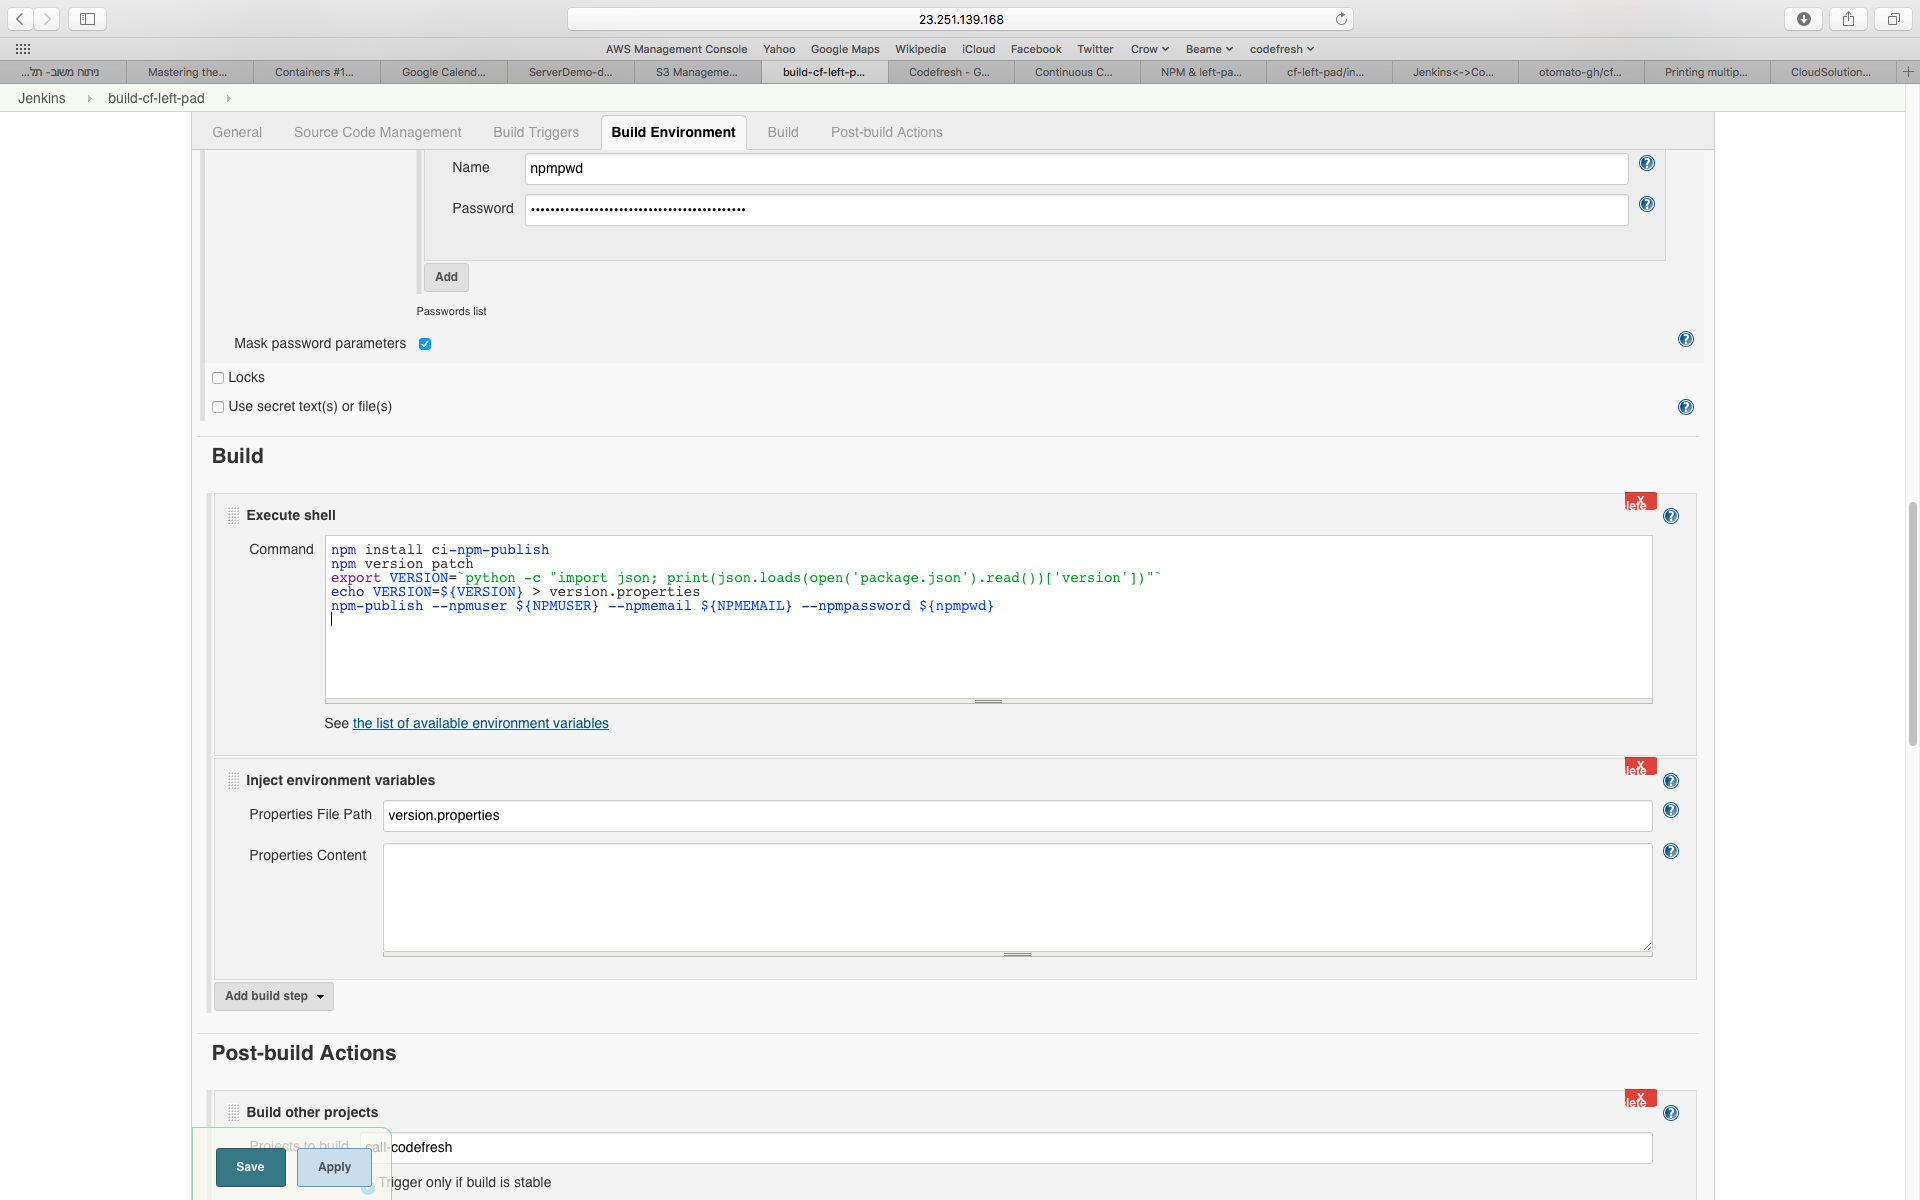This screenshot has height=1200, width=1920.
Task: Open help for Properties File Path
Action: pos(1671,810)
